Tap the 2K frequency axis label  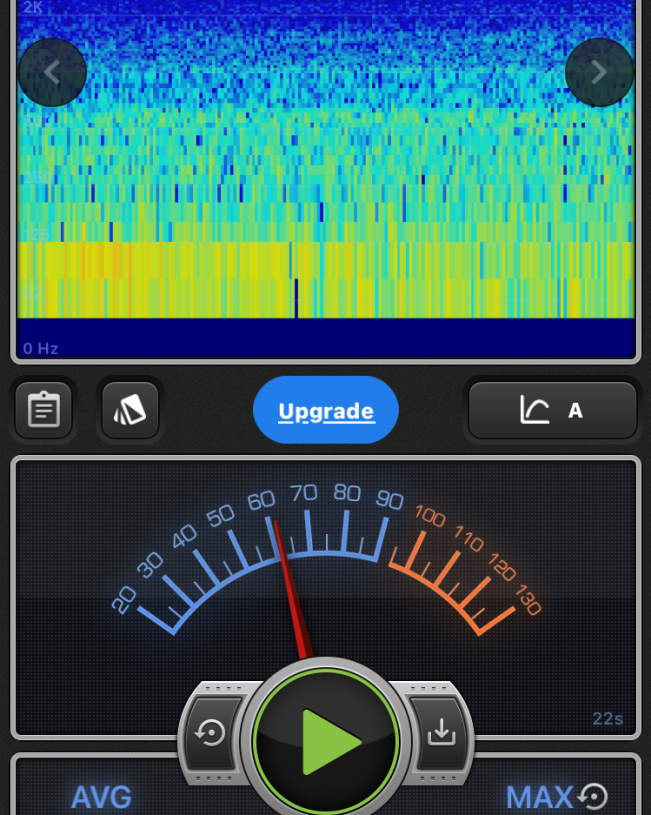pyautogui.click(x=33, y=8)
